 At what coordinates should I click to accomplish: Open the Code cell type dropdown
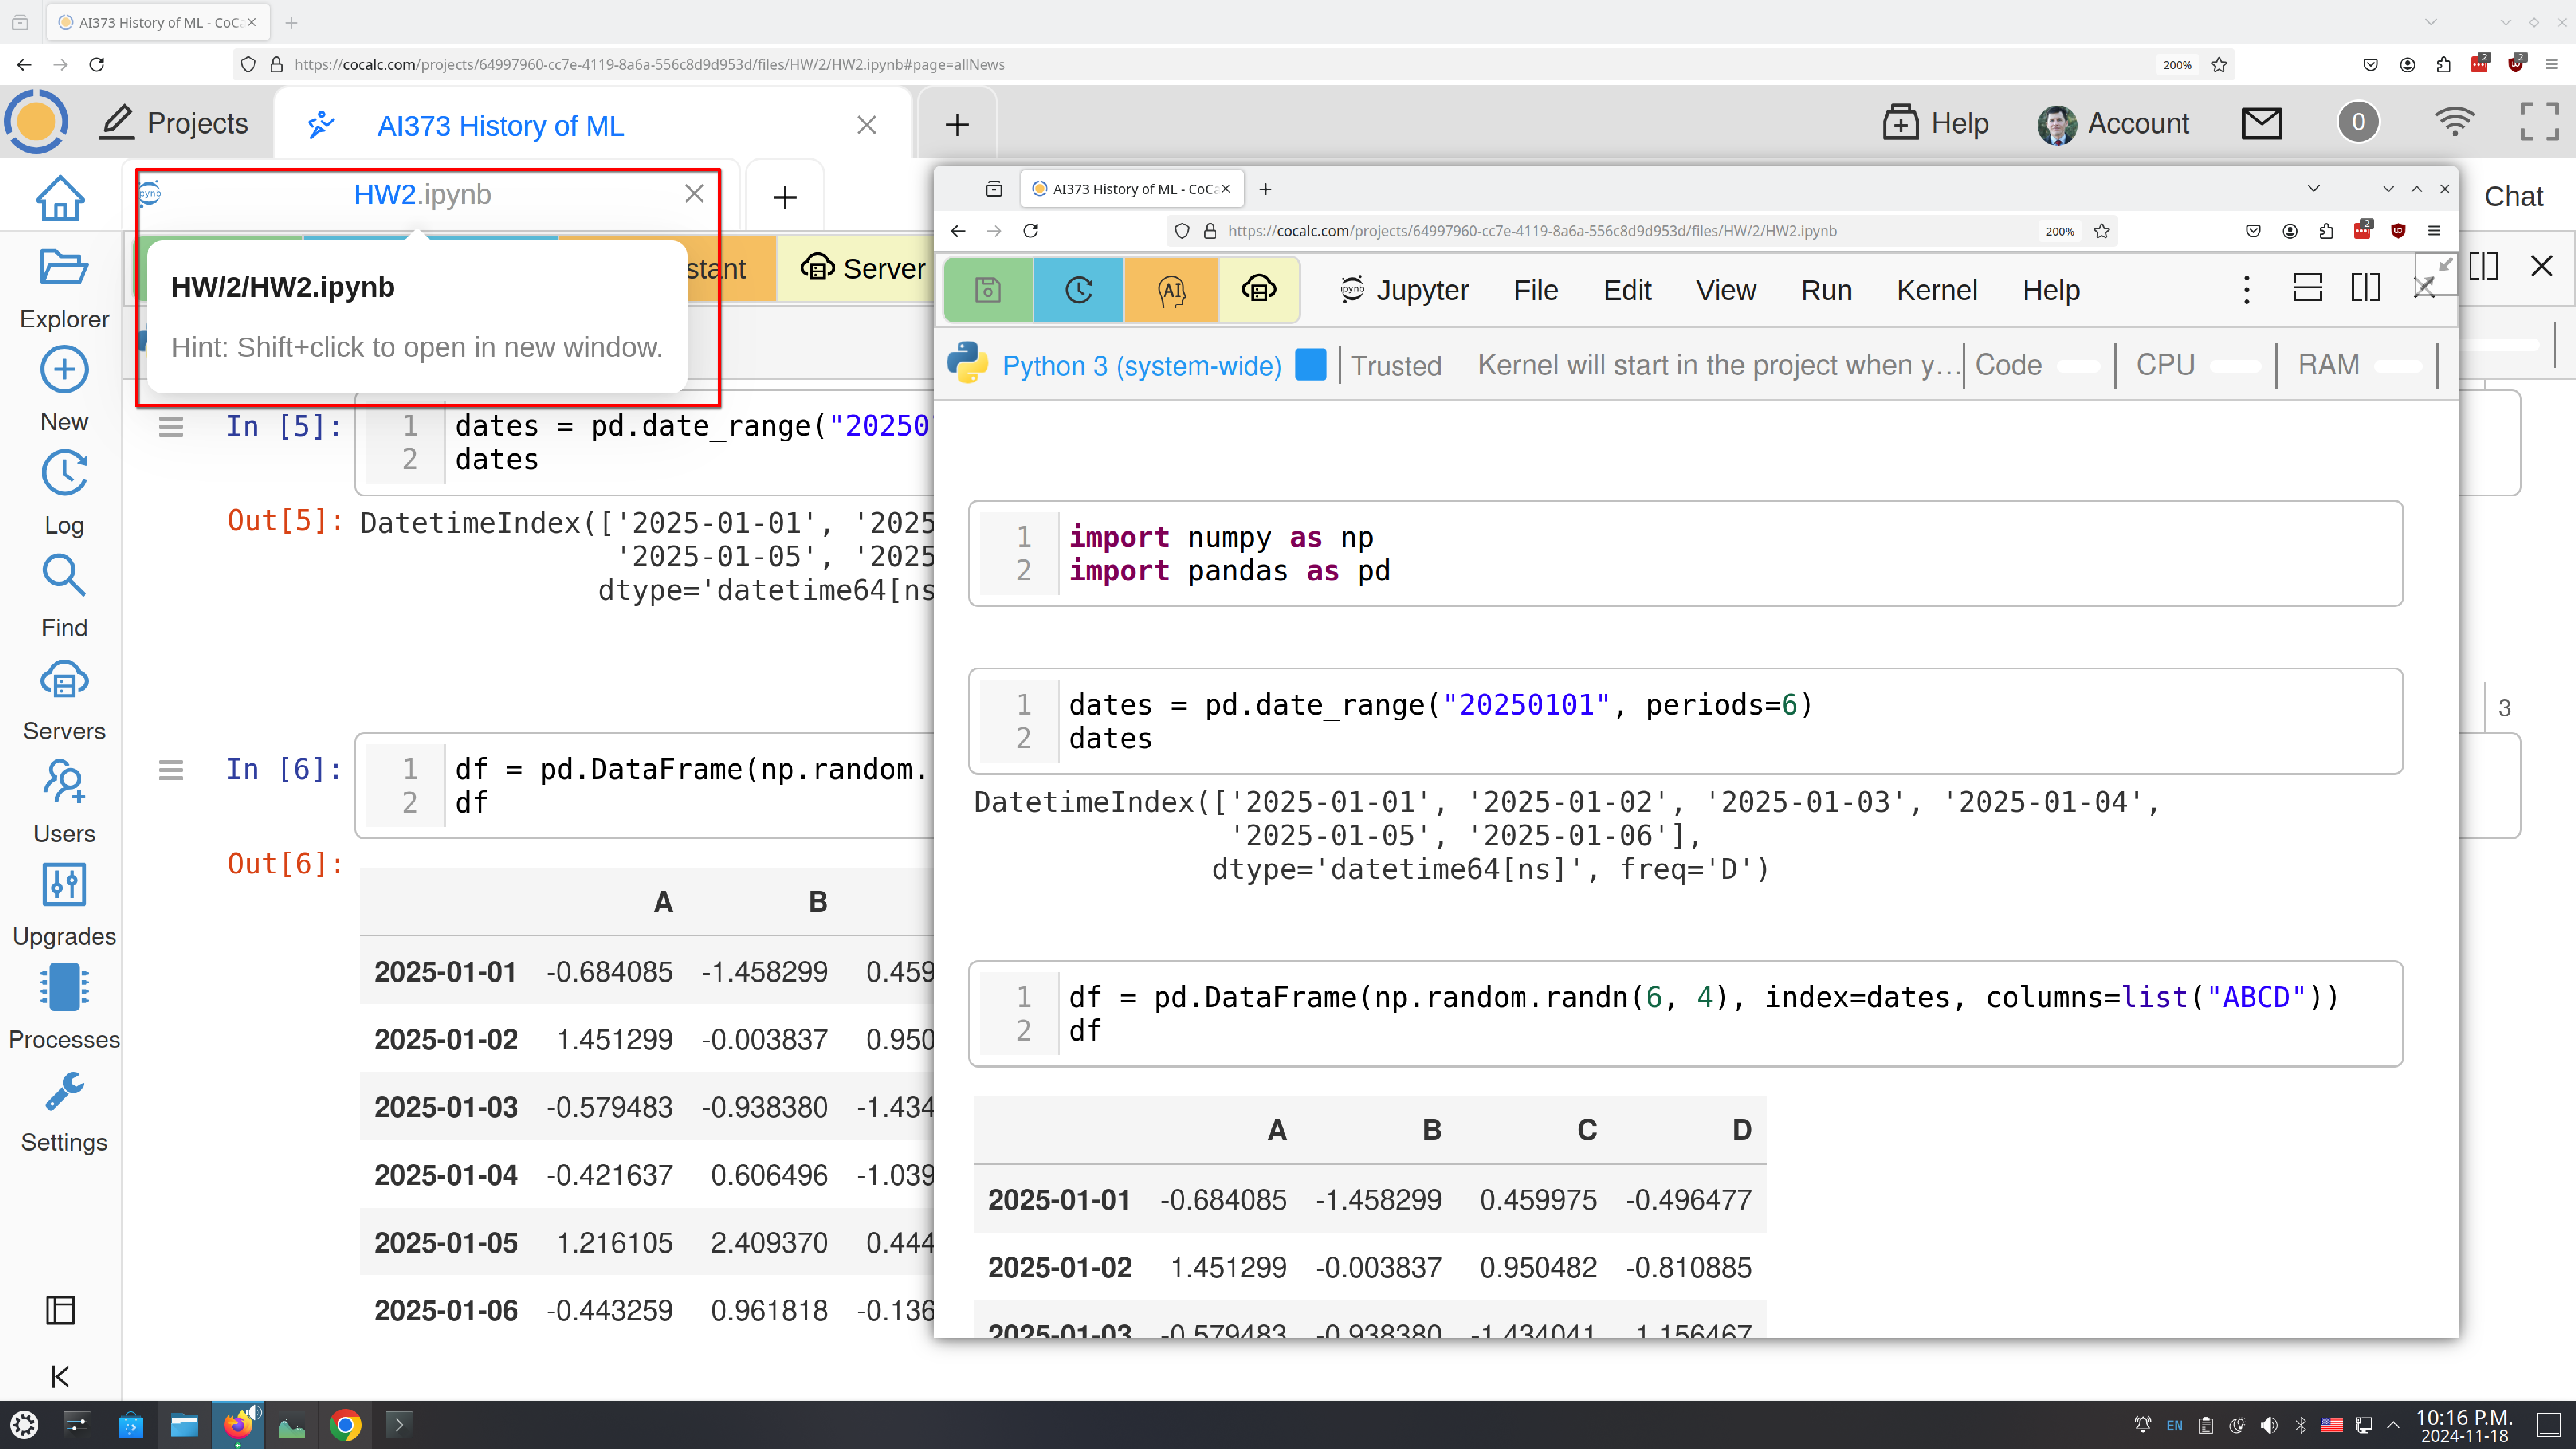click(x=2008, y=365)
